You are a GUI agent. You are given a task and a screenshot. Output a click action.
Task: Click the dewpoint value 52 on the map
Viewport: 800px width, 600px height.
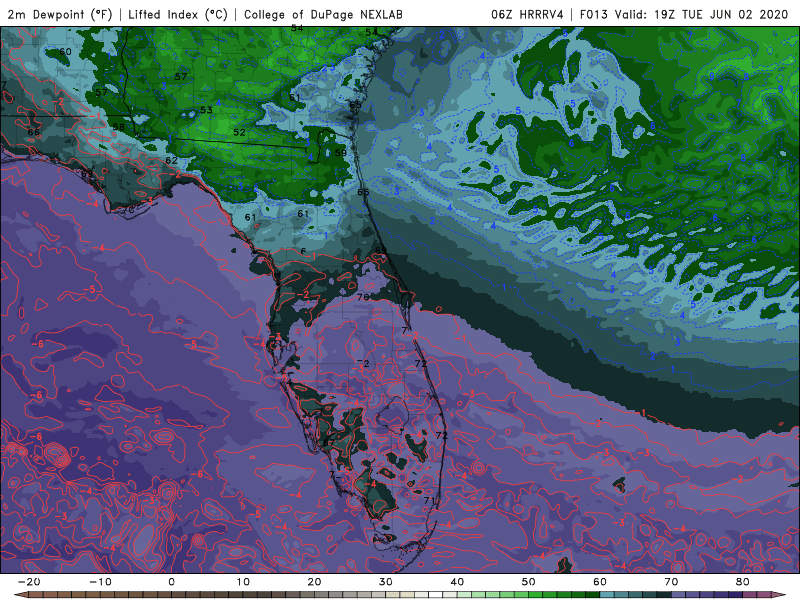pyautogui.click(x=239, y=132)
